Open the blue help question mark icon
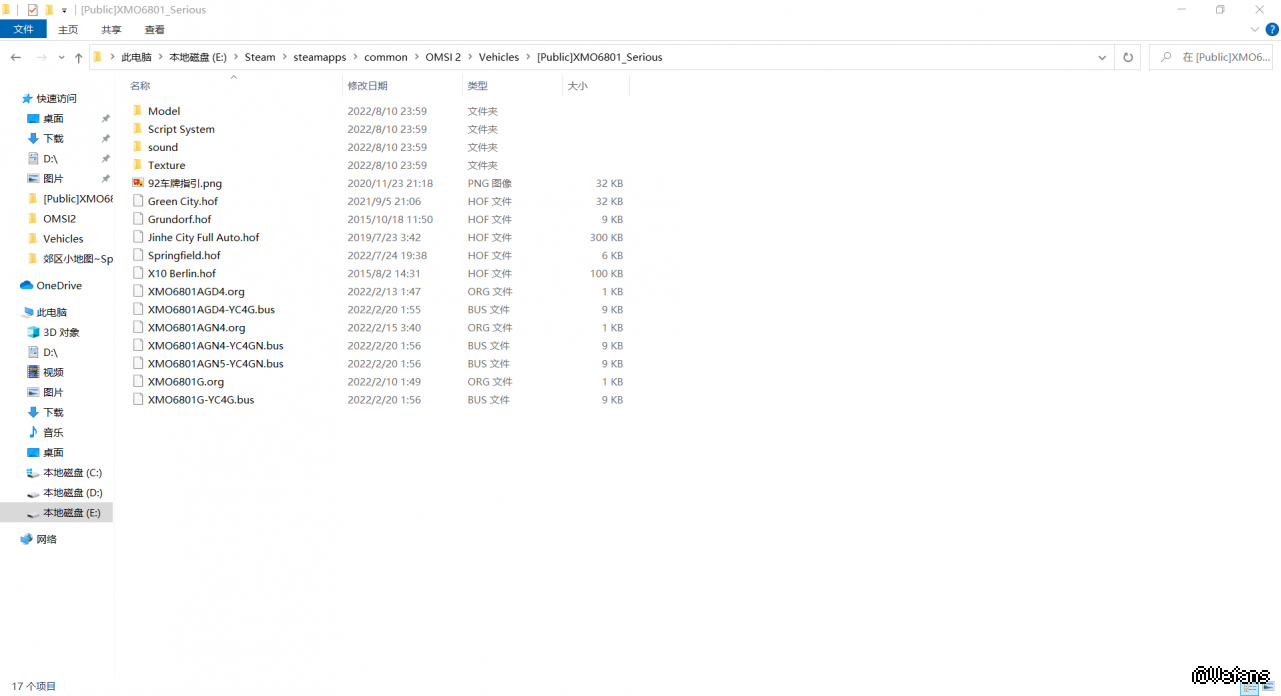 pos(1270,30)
